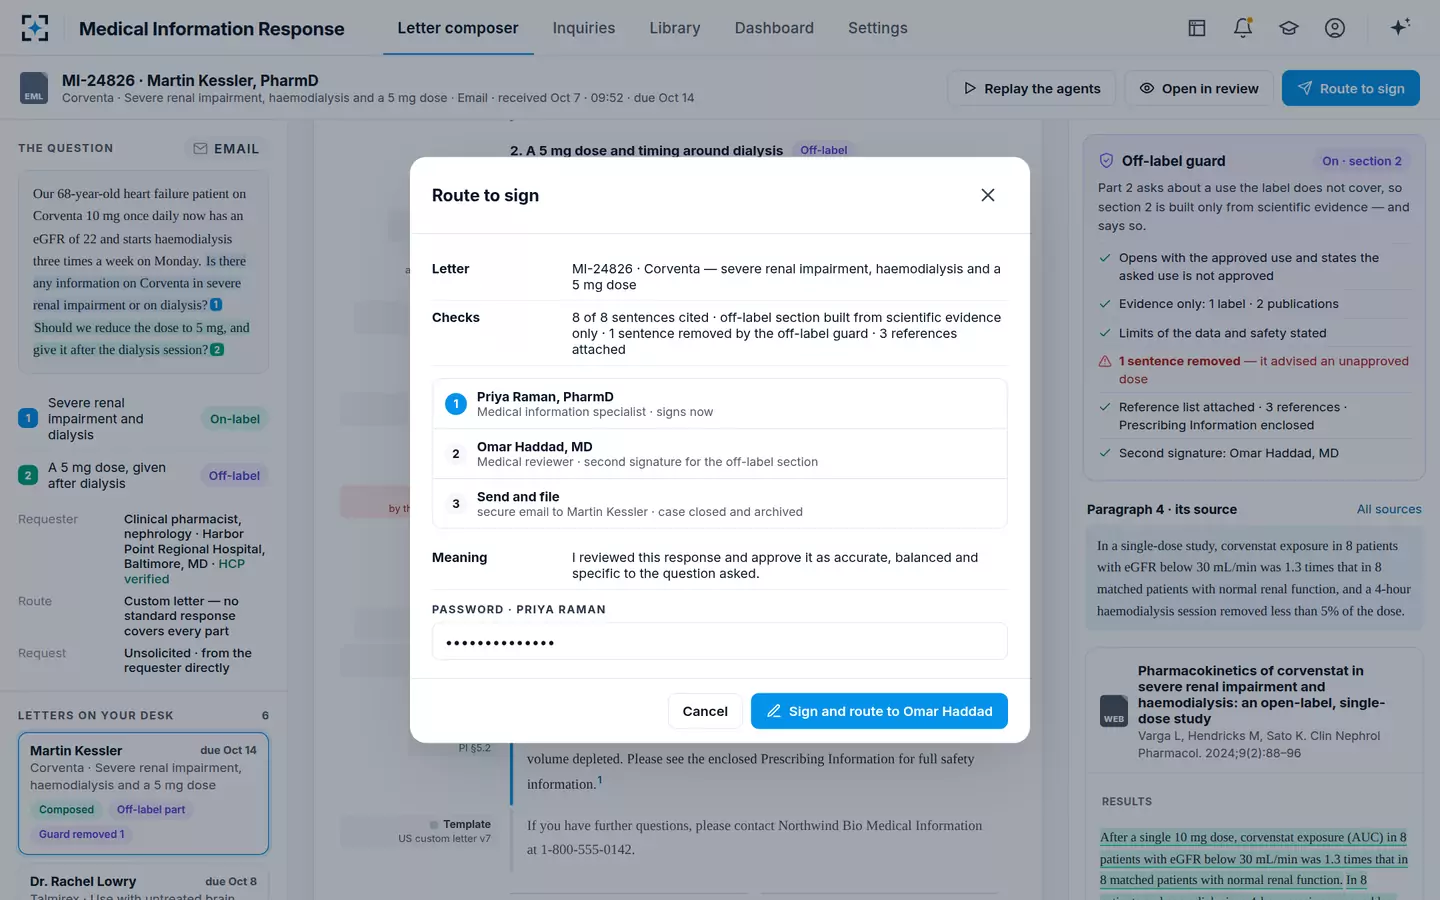The height and width of the screenshot is (900, 1440).
Task: Go to the Dashboard tab
Action: (x=774, y=28)
